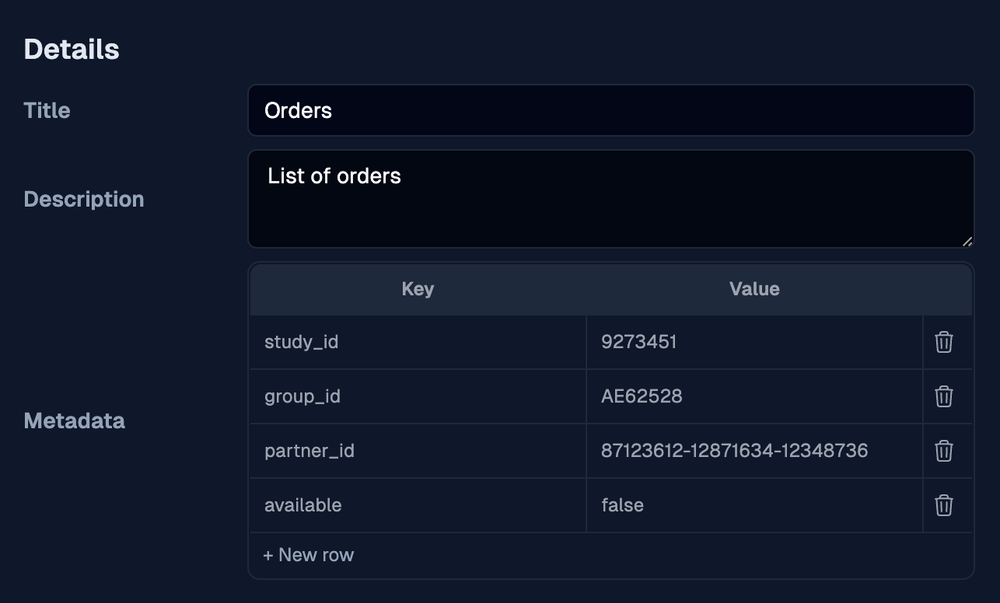Click the Title input field

pyautogui.click(x=610, y=110)
